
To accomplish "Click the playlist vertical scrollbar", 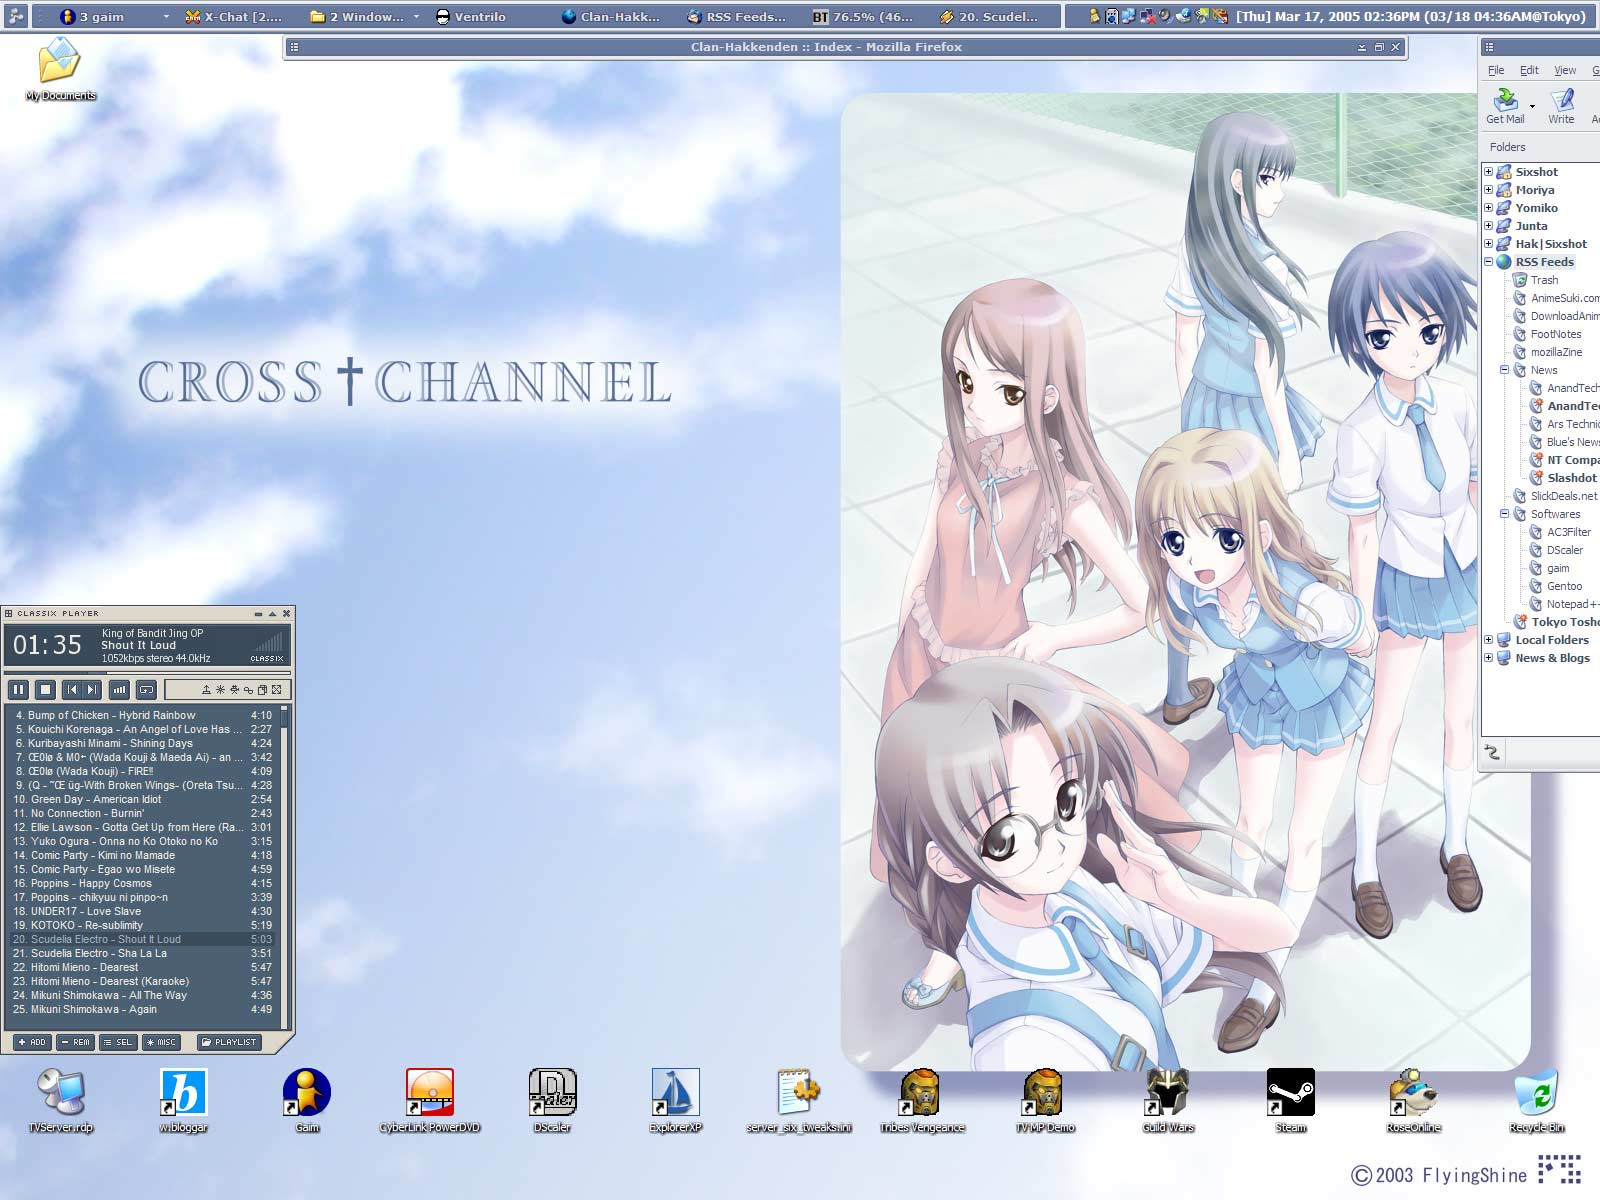I will (284, 866).
